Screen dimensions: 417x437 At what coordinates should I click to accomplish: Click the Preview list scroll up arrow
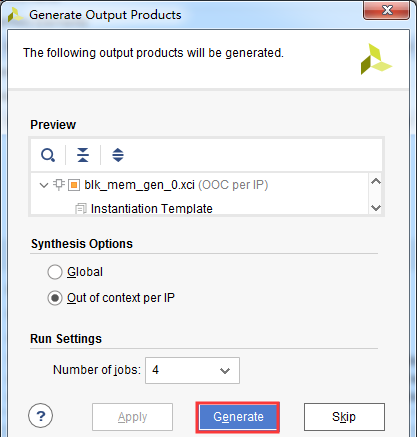(376, 182)
